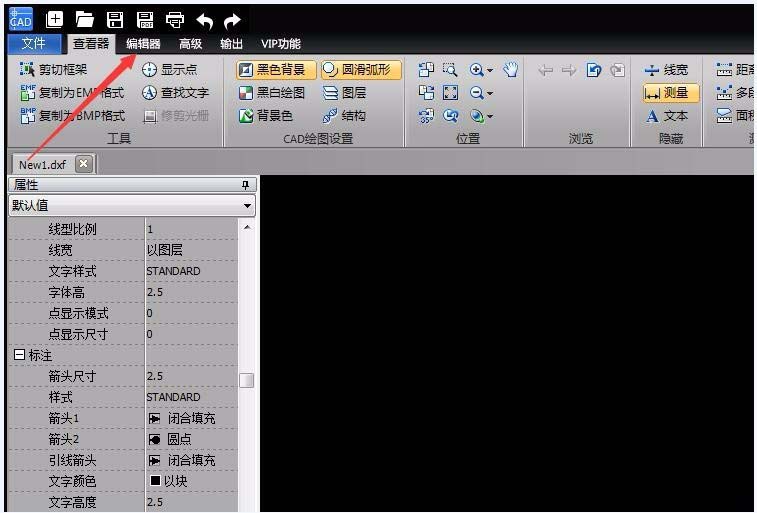757x513 pixels.
Task: Choose 复制为BMP格式 copy option
Action: 72,116
